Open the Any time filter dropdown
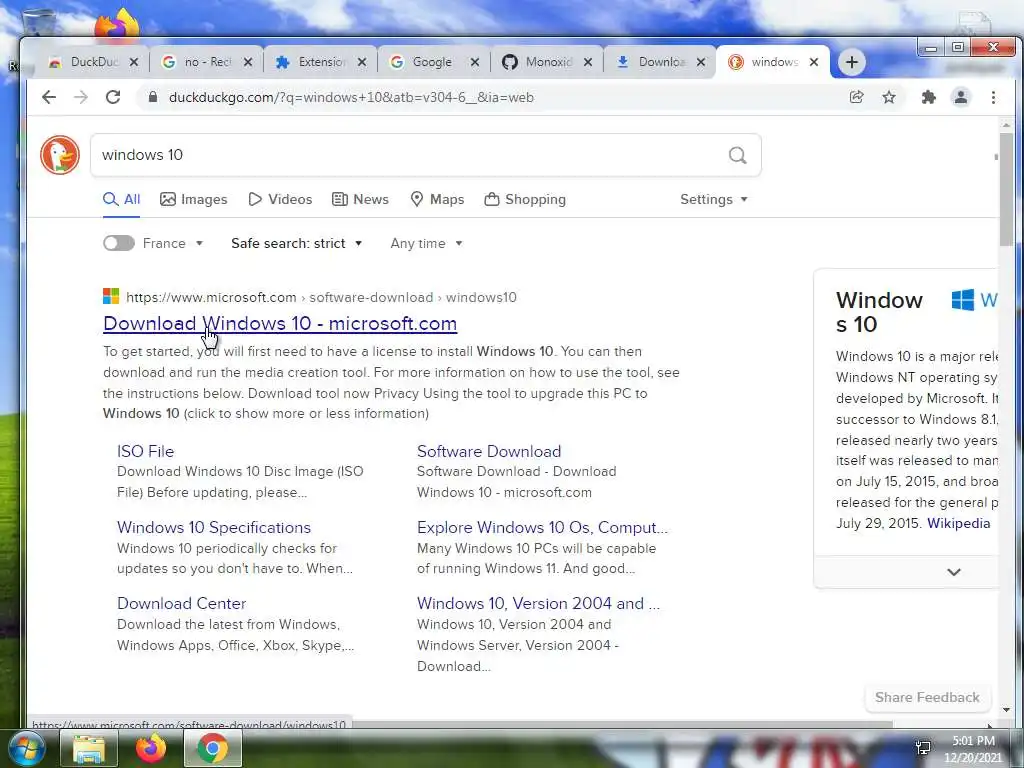Image resolution: width=1024 pixels, height=768 pixels. [426, 243]
